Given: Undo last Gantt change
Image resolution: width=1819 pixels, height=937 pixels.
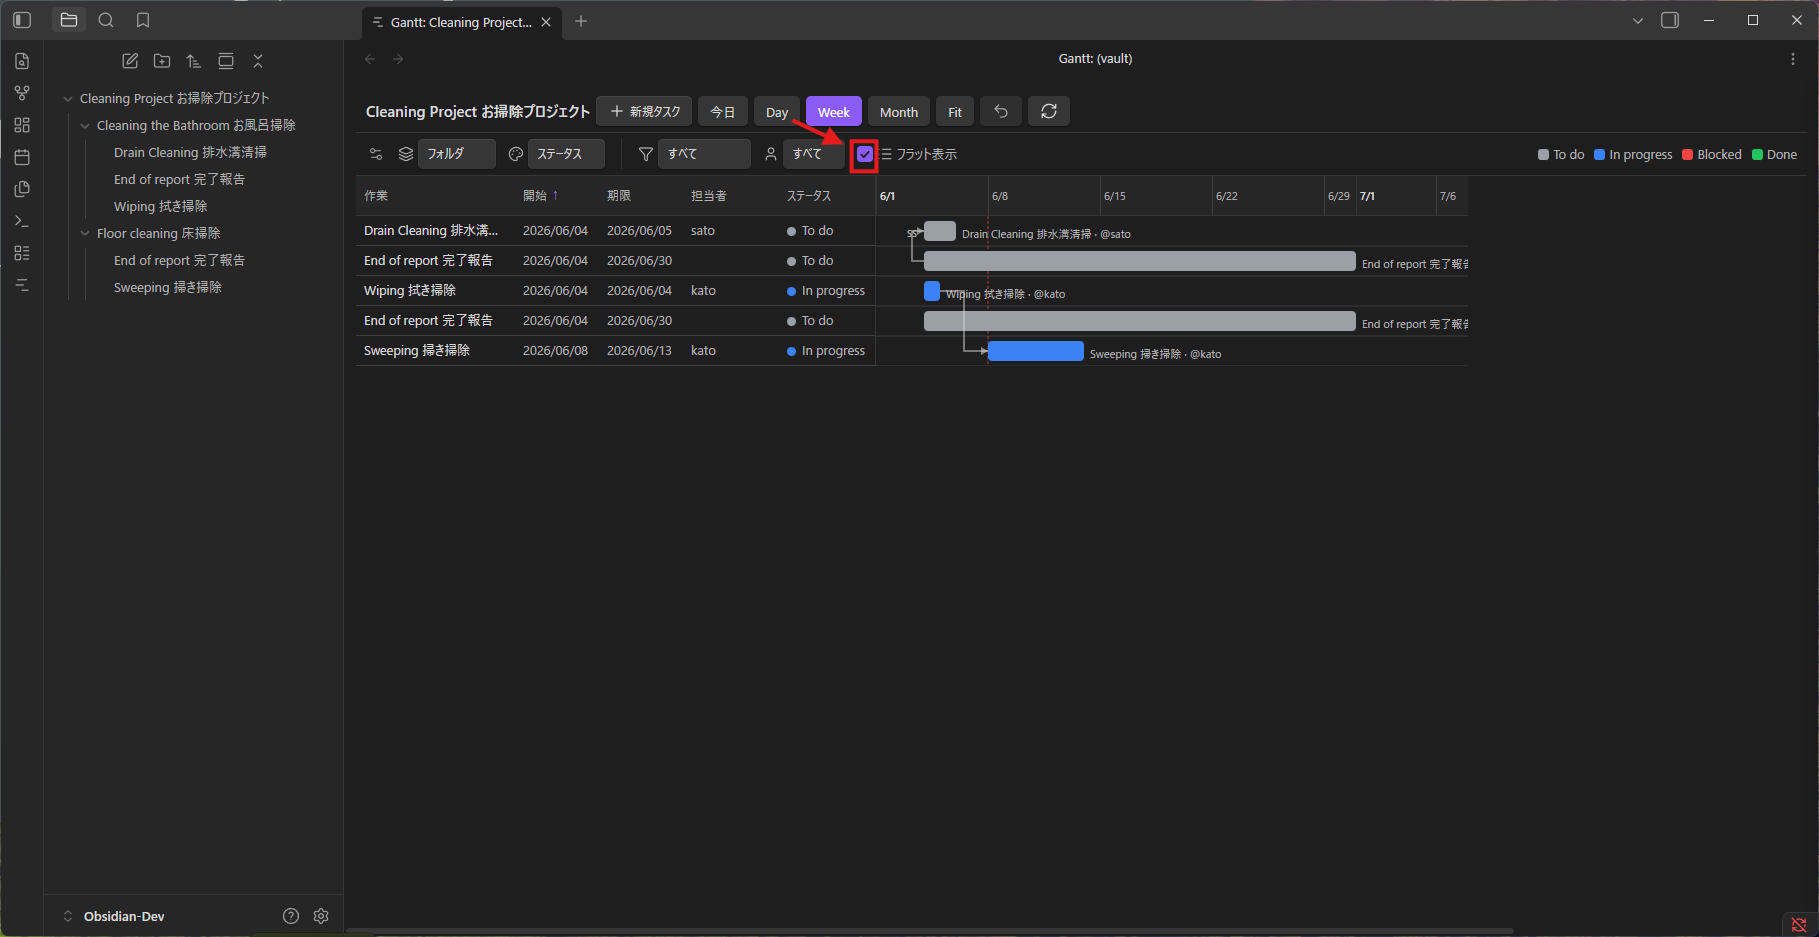Looking at the screenshot, I should coord(1001,111).
